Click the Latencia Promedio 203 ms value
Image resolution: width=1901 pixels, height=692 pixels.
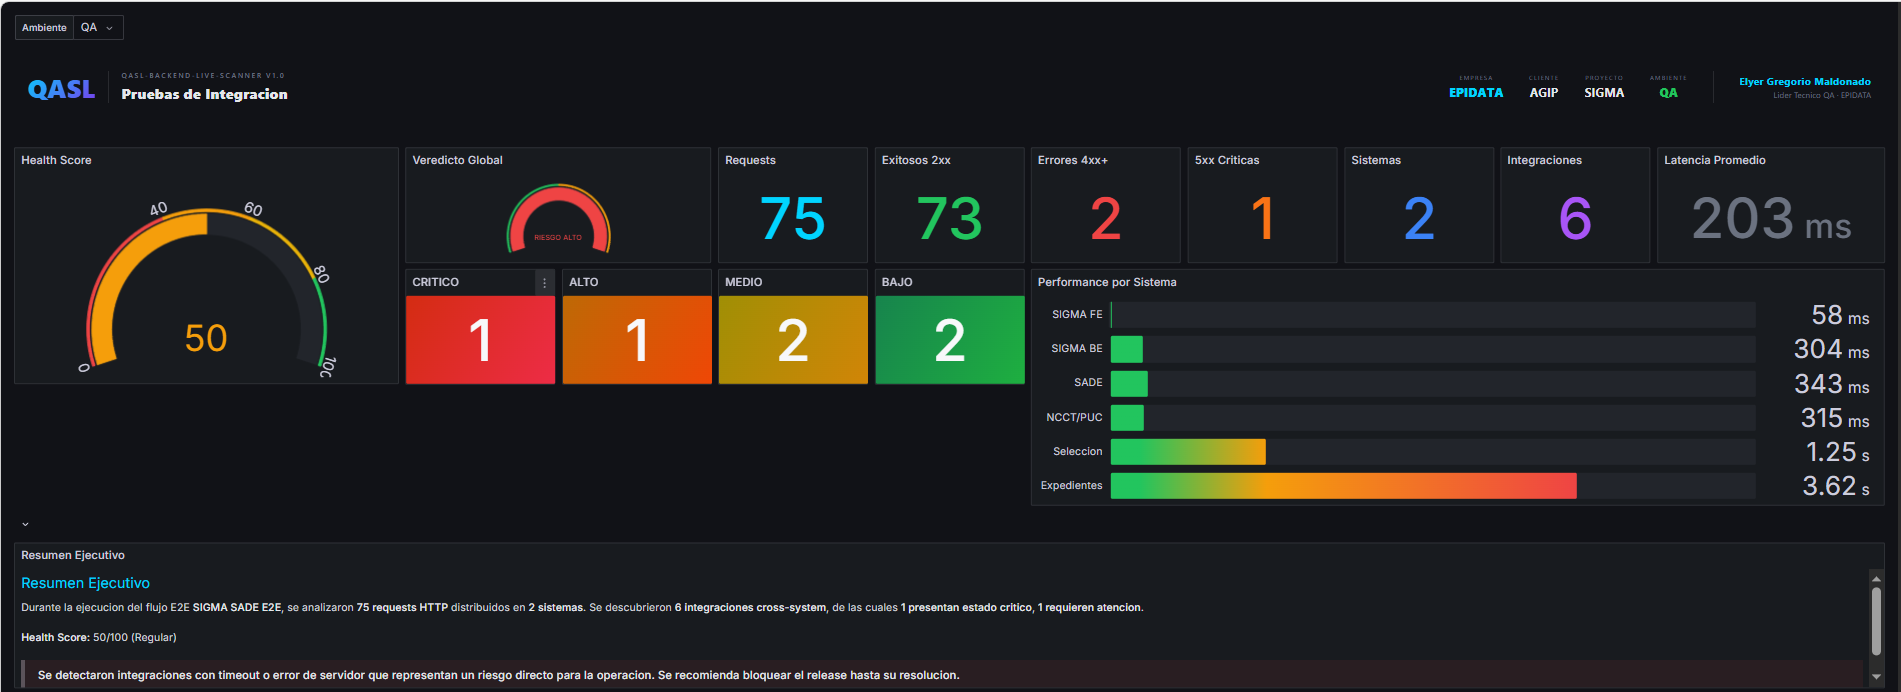pyautogui.click(x=1771, y=219)
